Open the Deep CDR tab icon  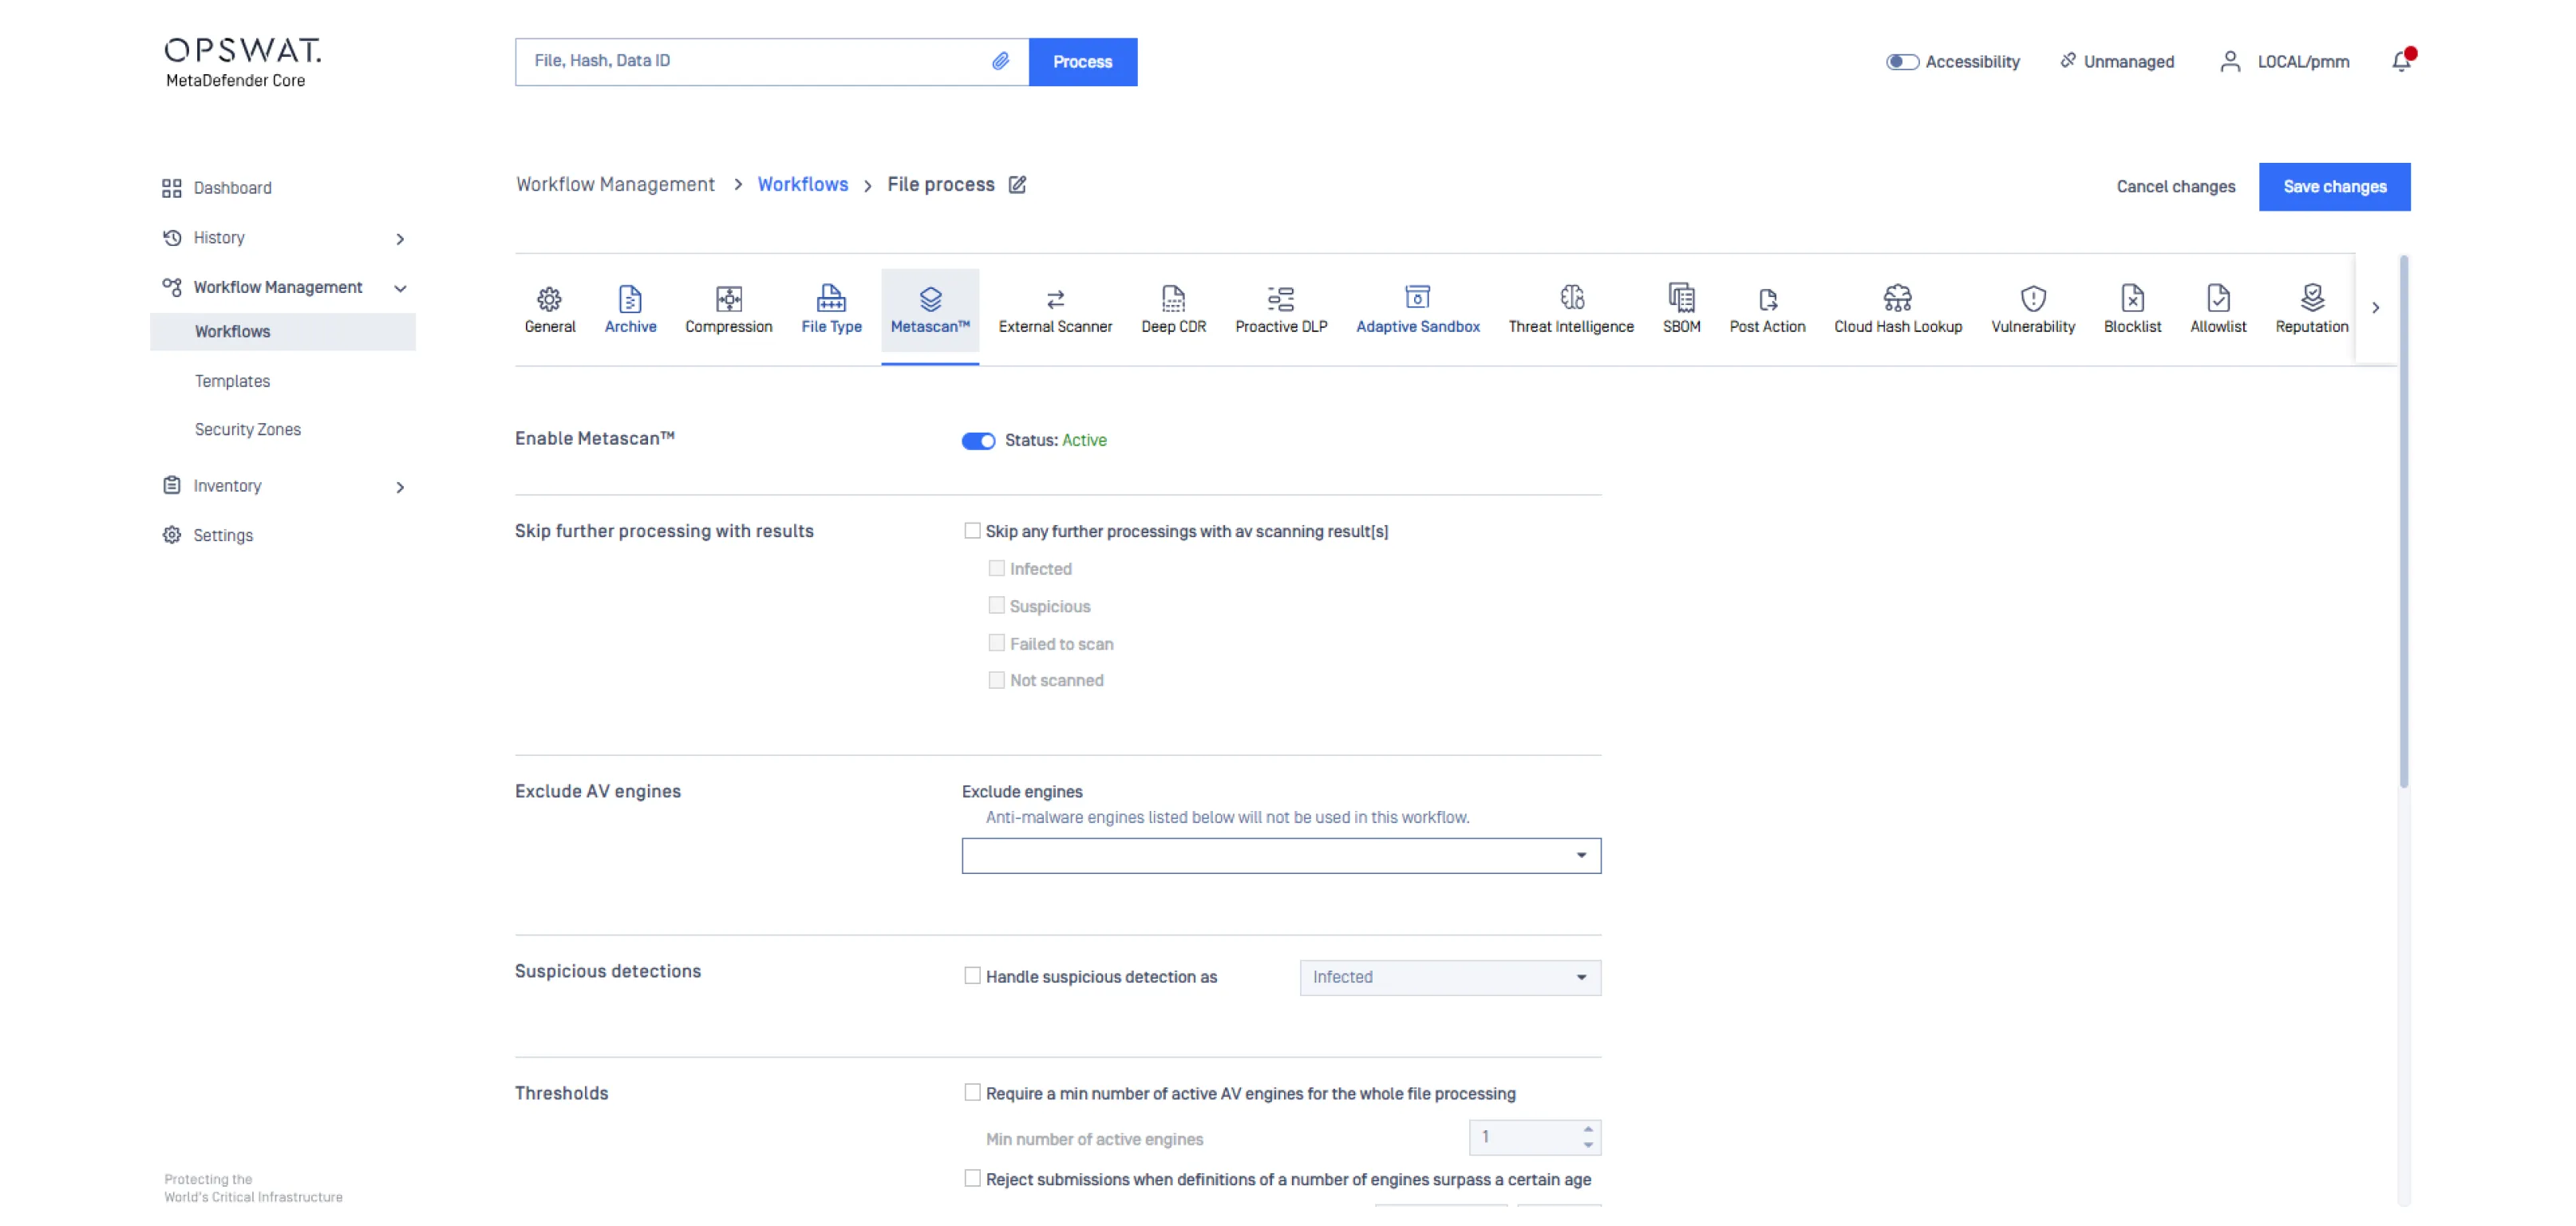pos(1173,299)
